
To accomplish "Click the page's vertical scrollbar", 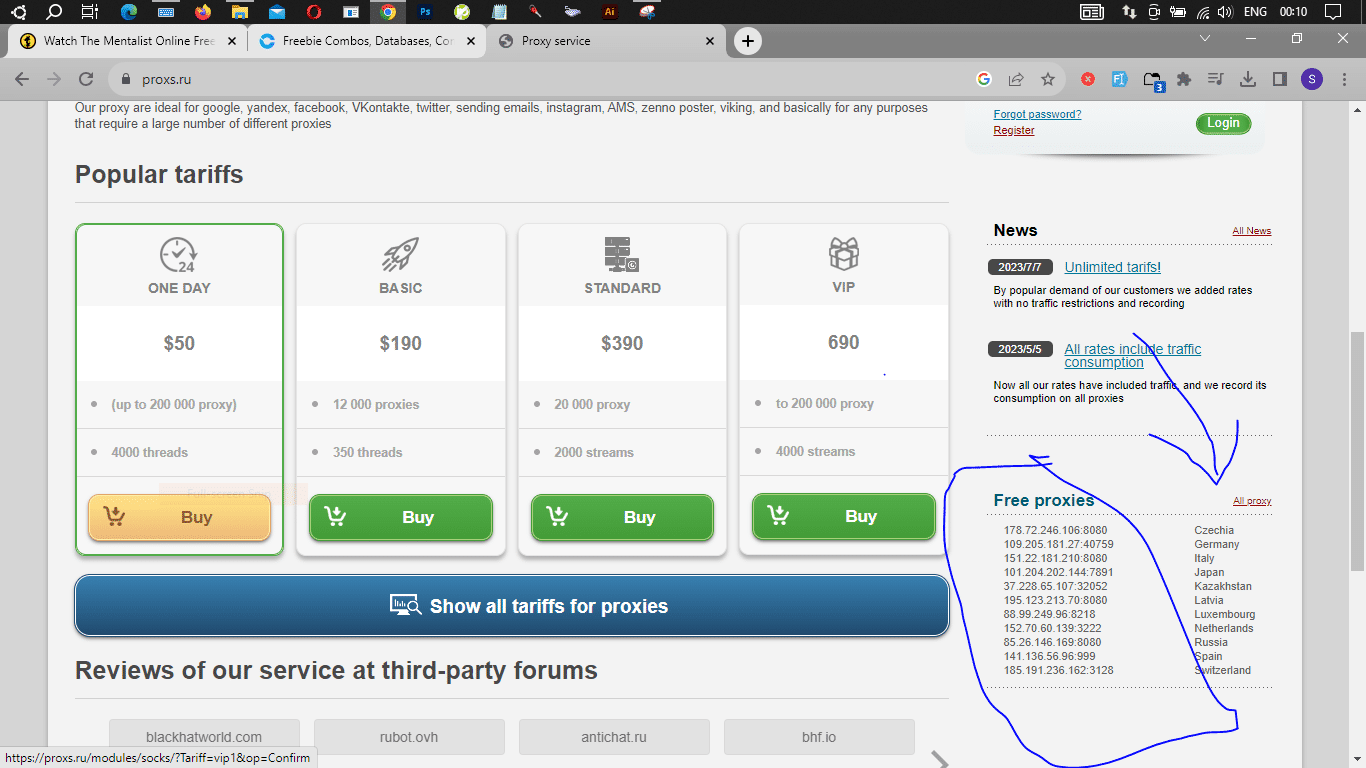I will [x=1357, y=450].
